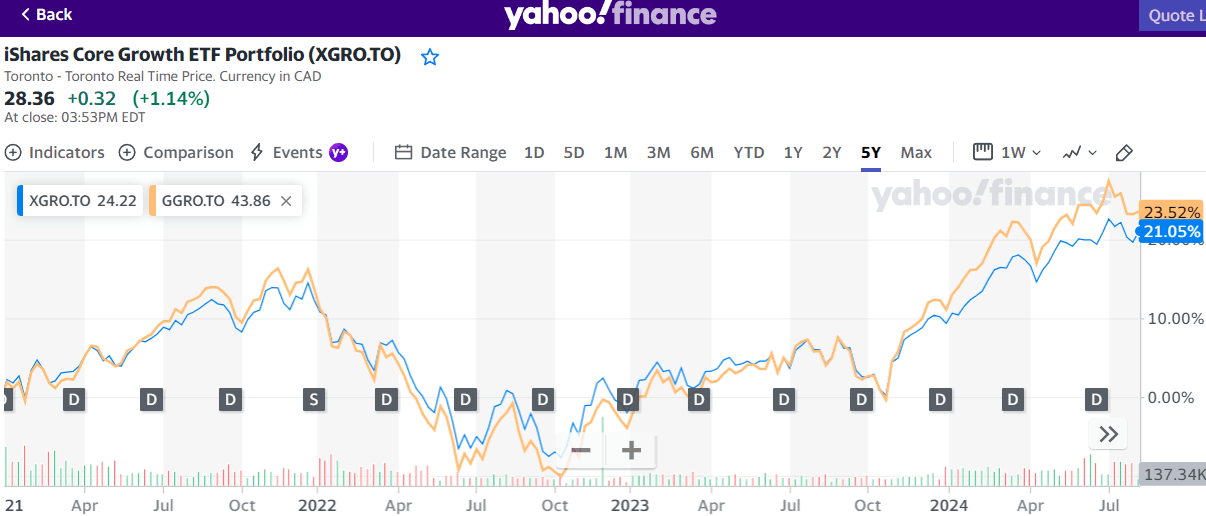Expand the chart type line dropdown
This screenshot has height=516, width=1206.
click(1079, 152)
